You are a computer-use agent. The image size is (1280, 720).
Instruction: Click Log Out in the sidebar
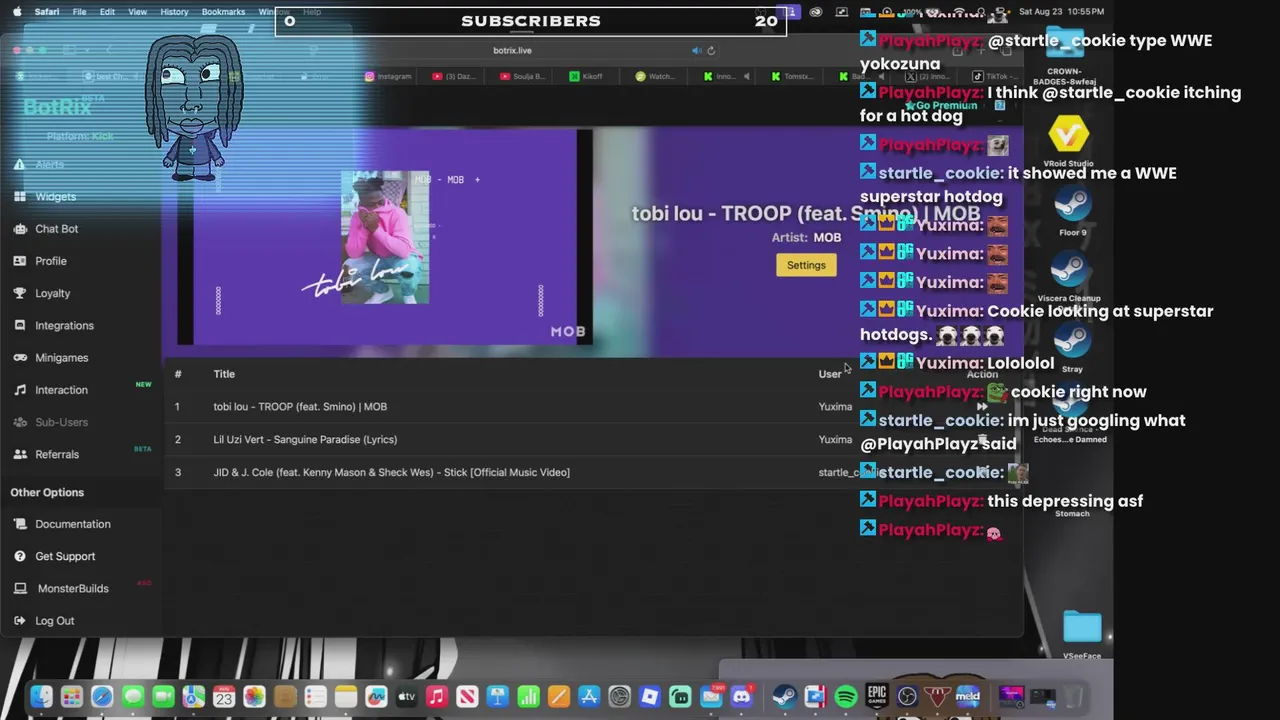click(55, 621)
